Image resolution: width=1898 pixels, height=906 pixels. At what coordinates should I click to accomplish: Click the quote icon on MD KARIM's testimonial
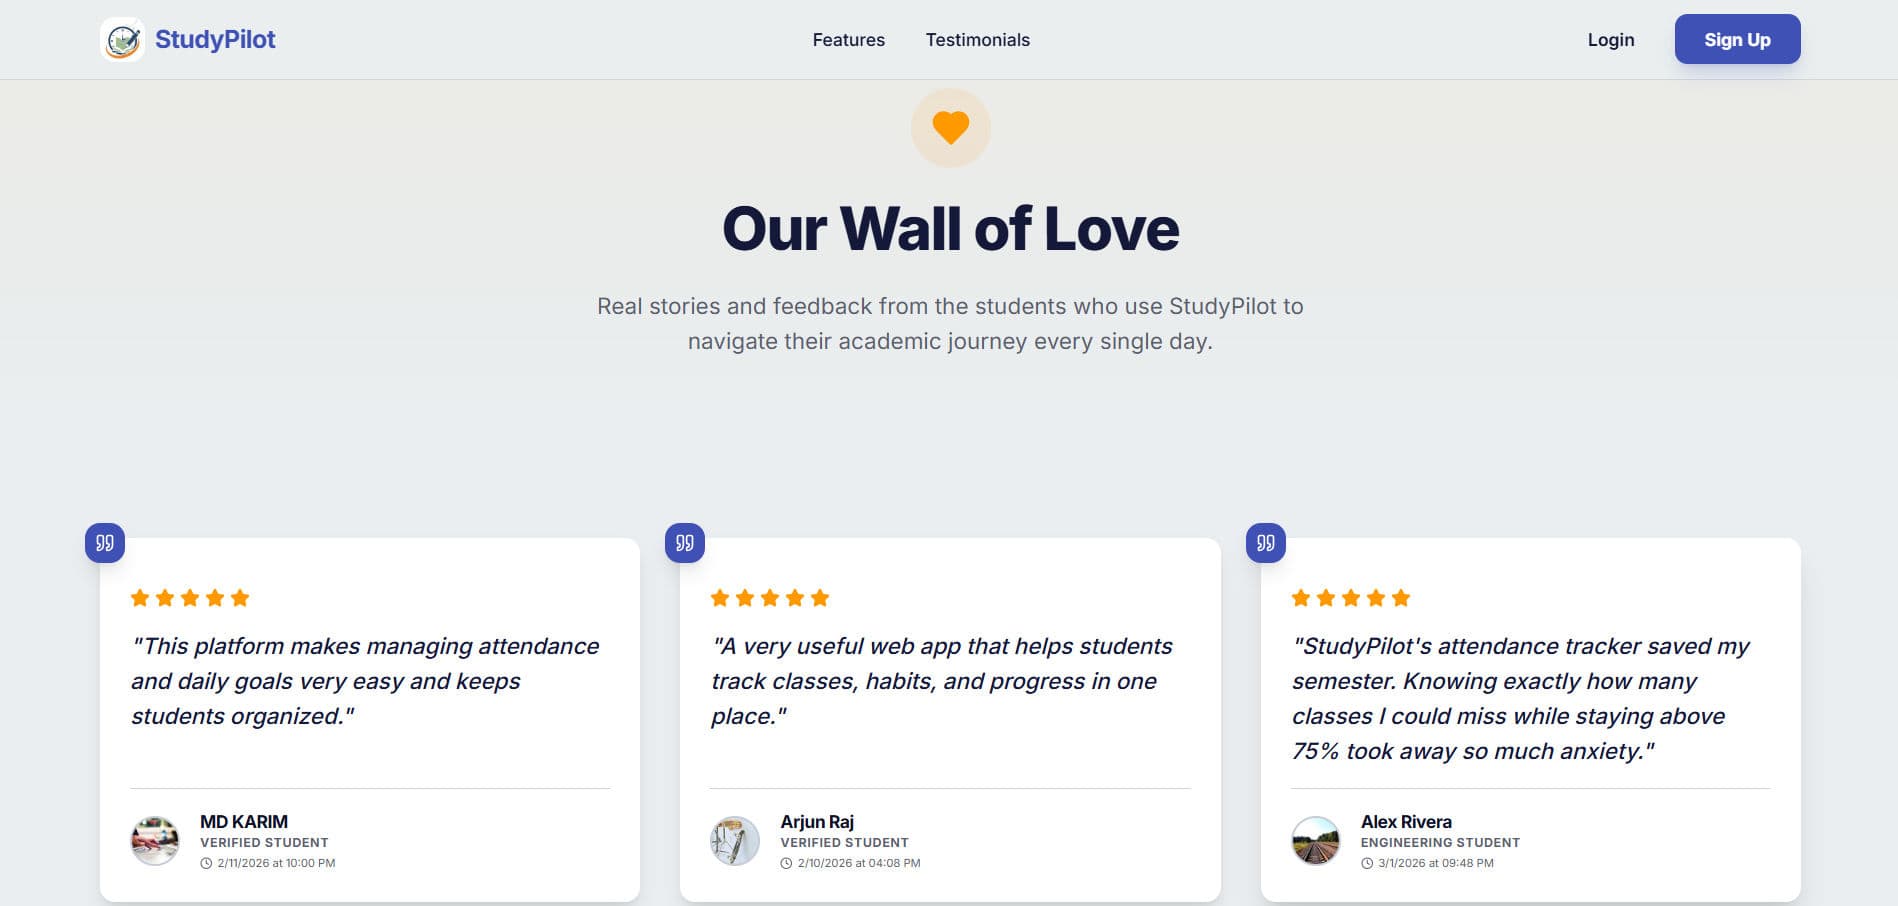click(x=104, y=542)
